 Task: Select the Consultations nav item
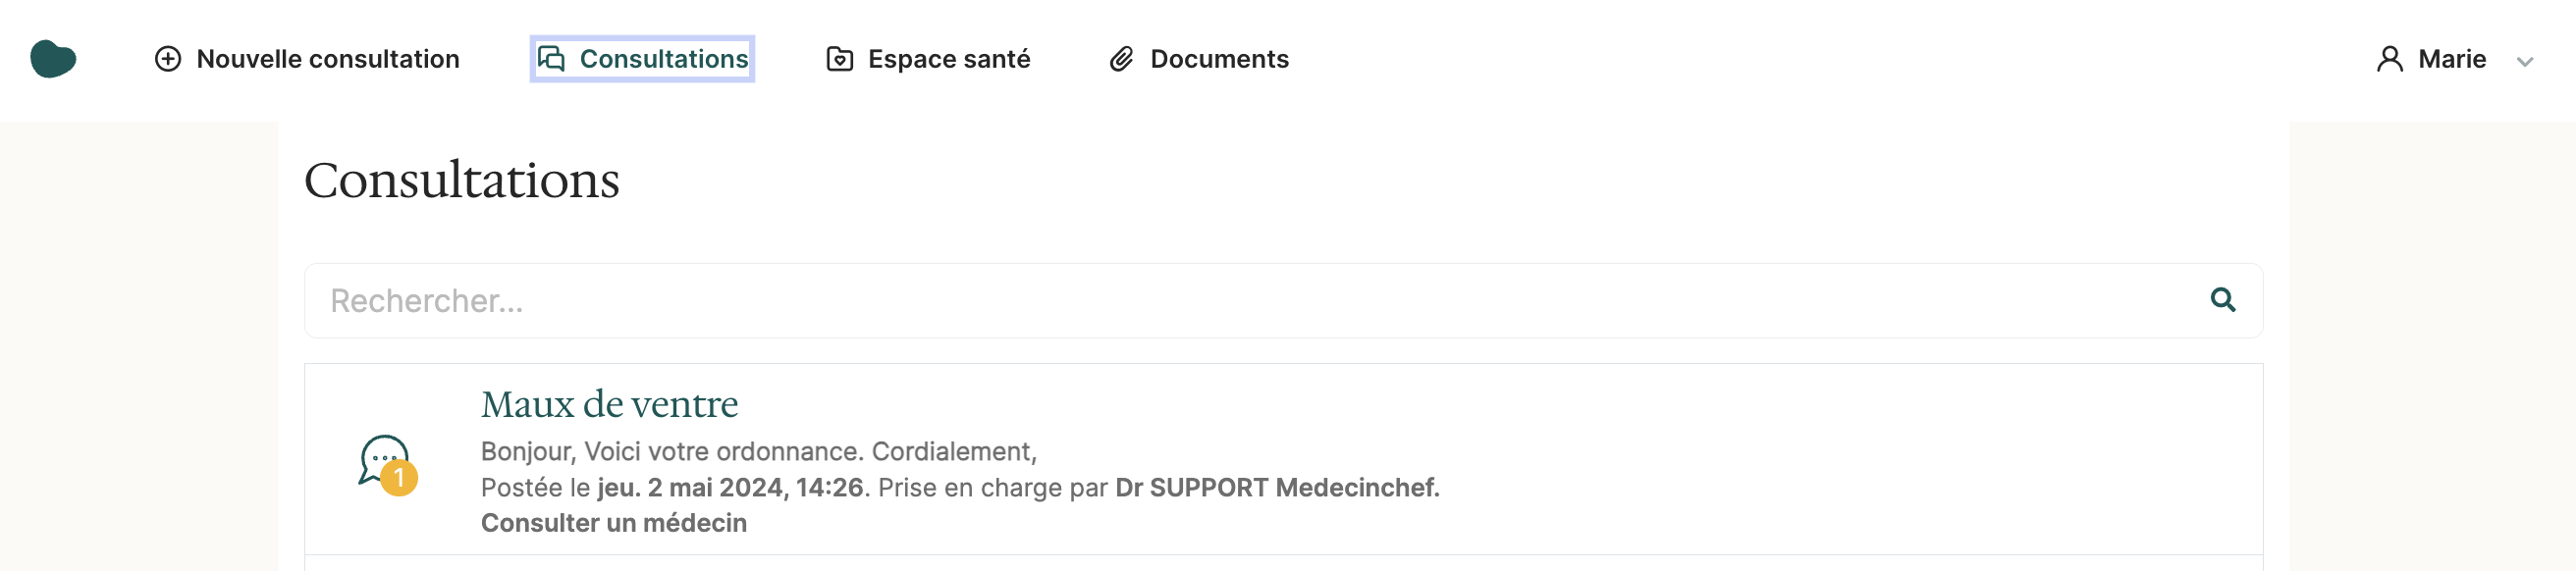point(642,59)
